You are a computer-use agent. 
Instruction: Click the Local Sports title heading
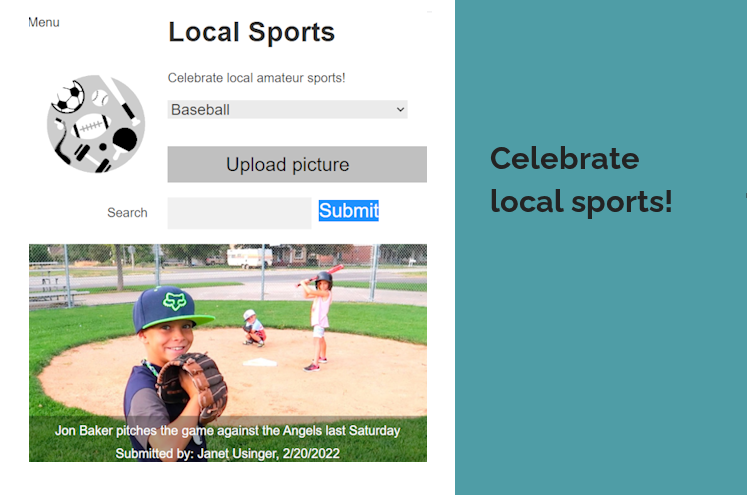(x=252, y=32)
